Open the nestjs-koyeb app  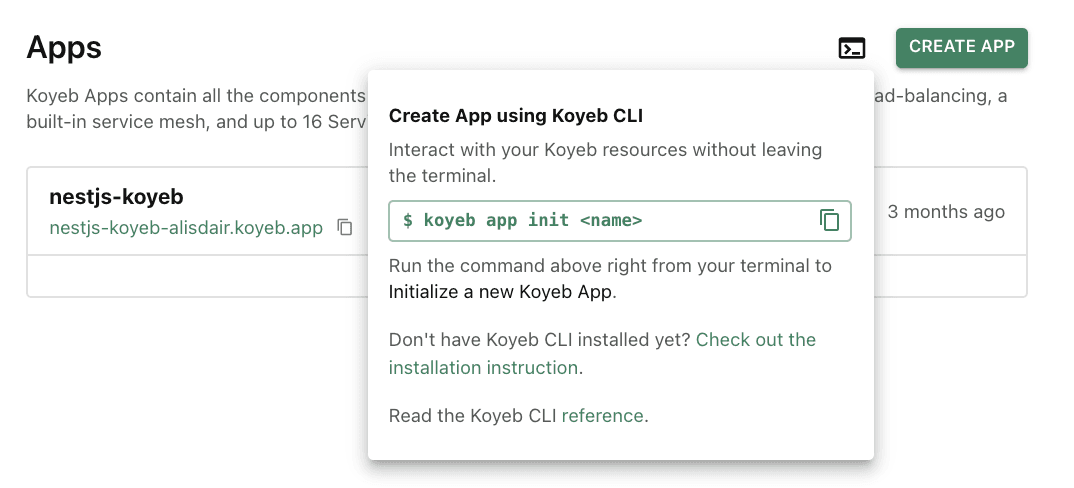pyautogui.click(x=116, y=197)
